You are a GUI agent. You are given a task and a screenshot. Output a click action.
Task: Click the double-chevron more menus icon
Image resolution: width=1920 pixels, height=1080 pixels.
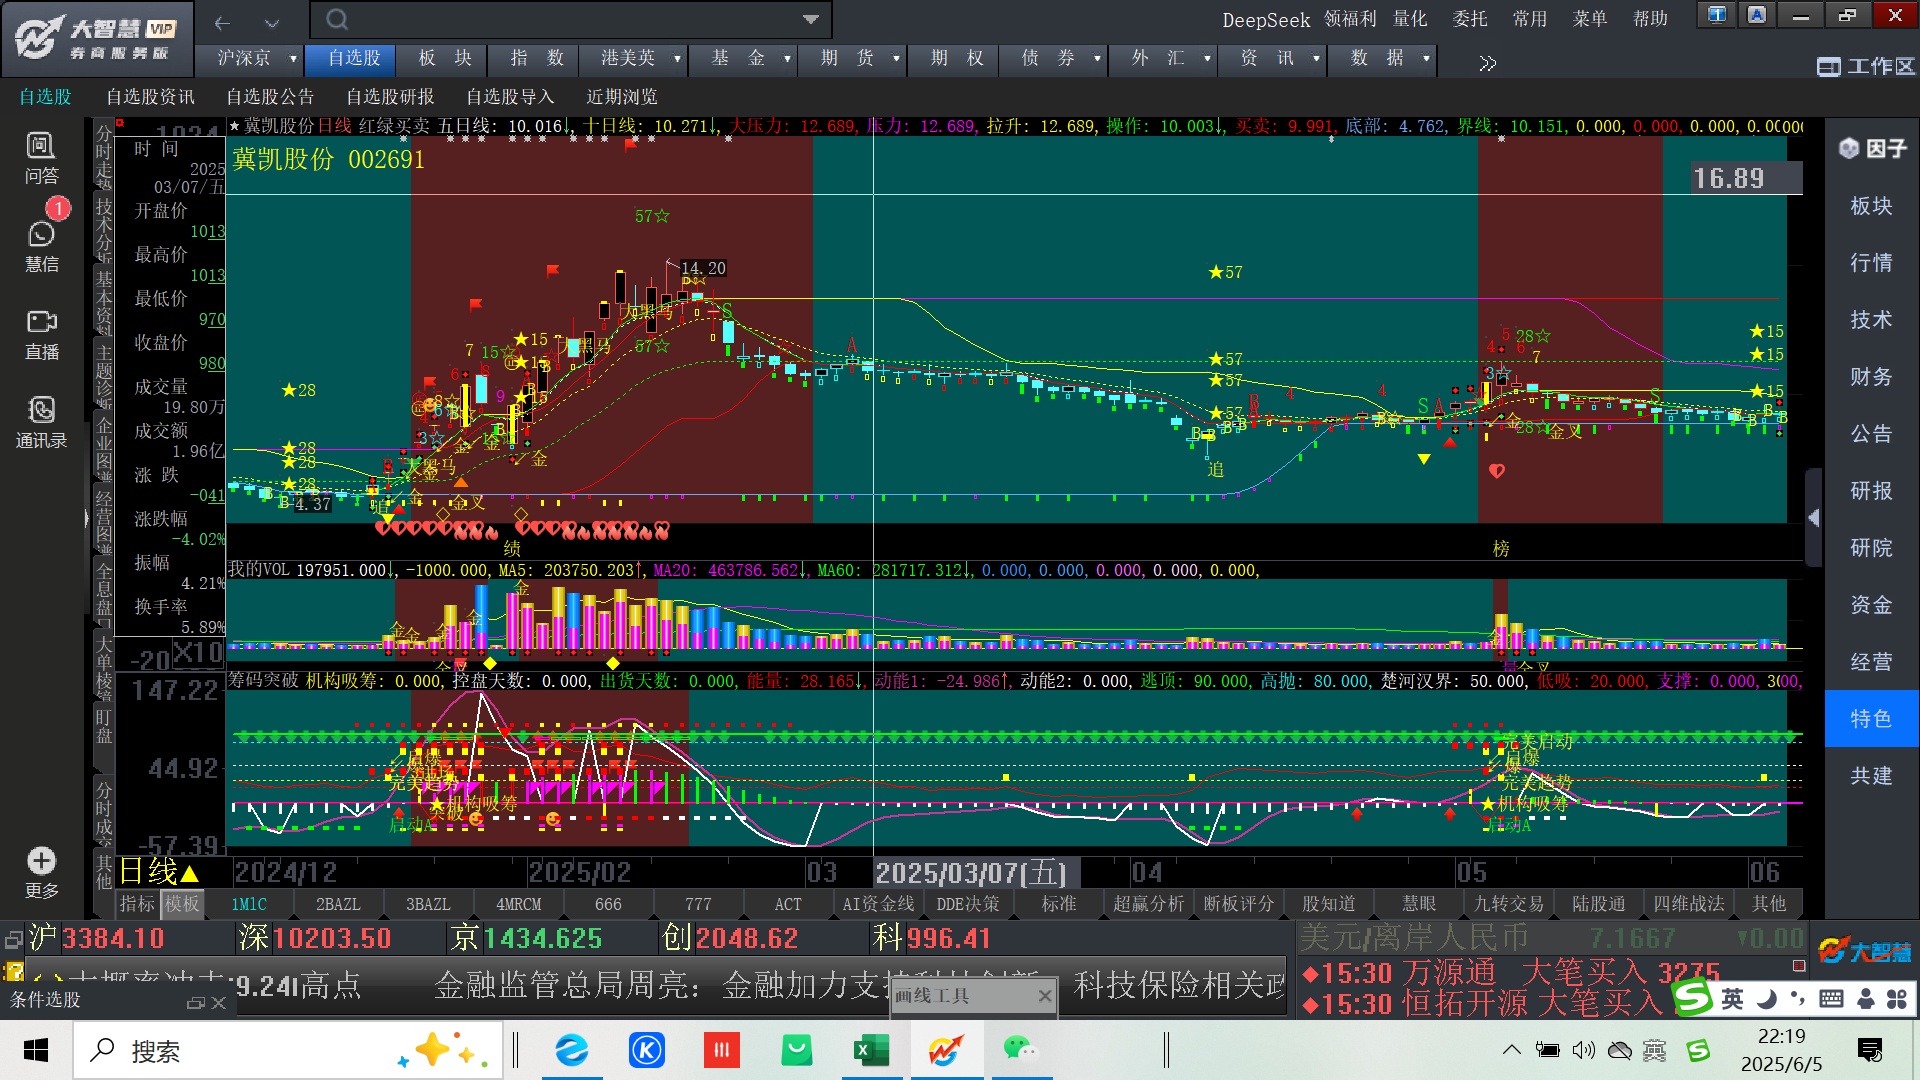coord(1488,64)
